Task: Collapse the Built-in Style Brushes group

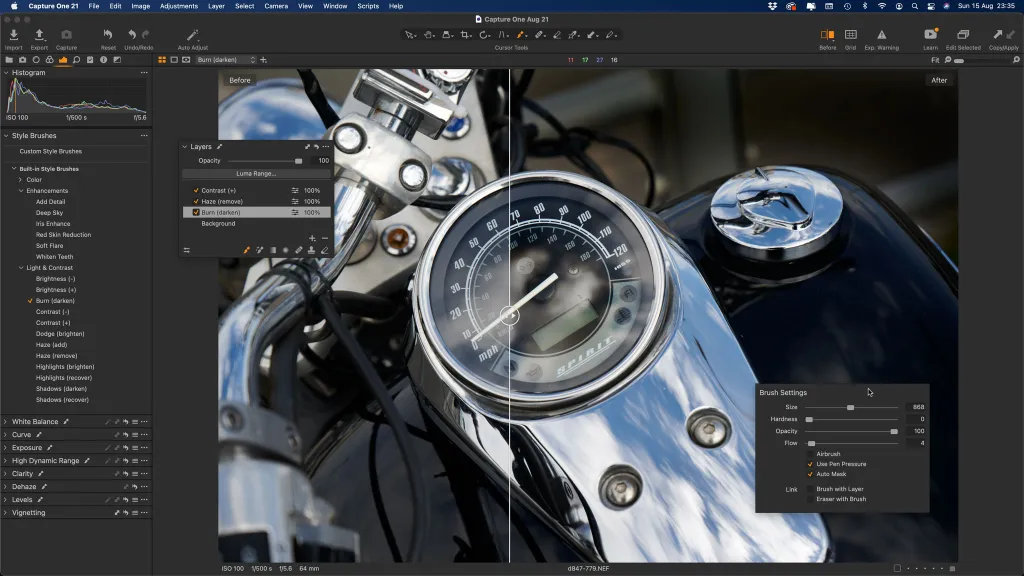Action: (14, 168)
